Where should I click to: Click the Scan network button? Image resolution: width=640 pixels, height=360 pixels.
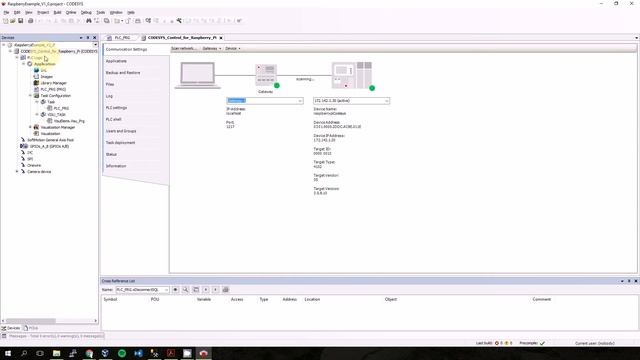point(184,49)
